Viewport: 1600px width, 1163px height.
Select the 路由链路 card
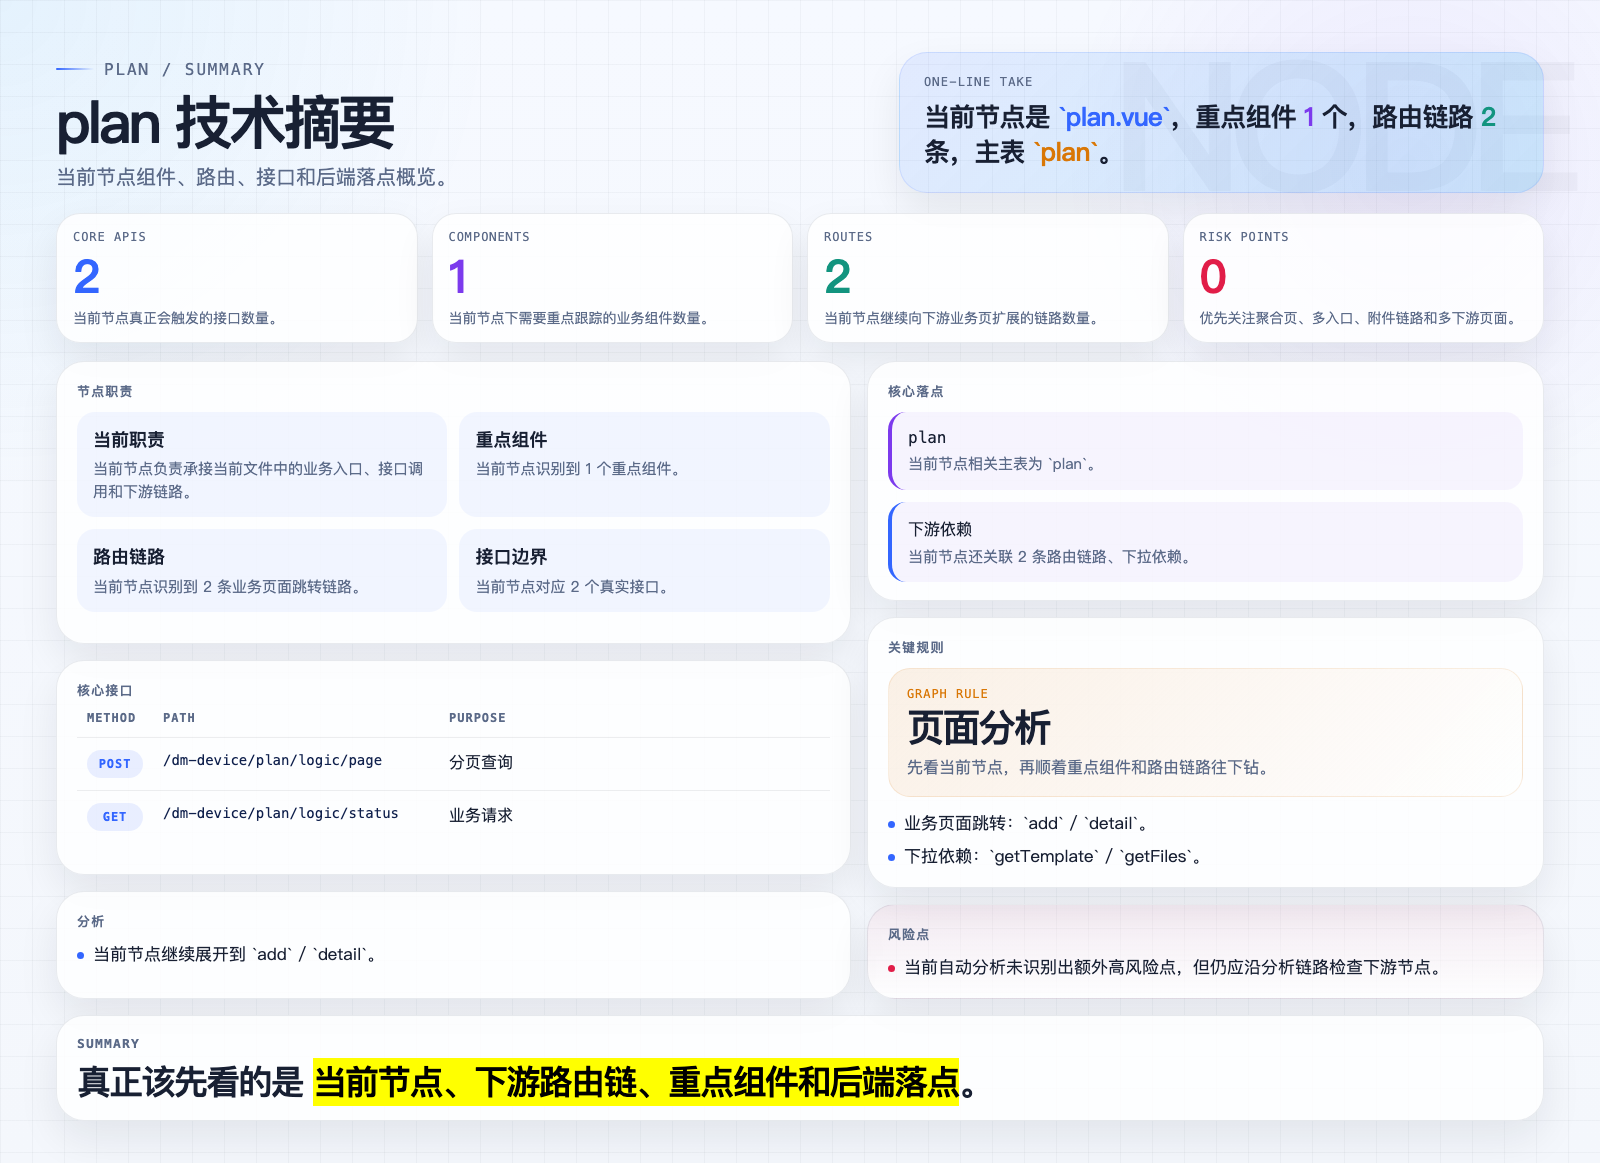click(x=262, y=570)
